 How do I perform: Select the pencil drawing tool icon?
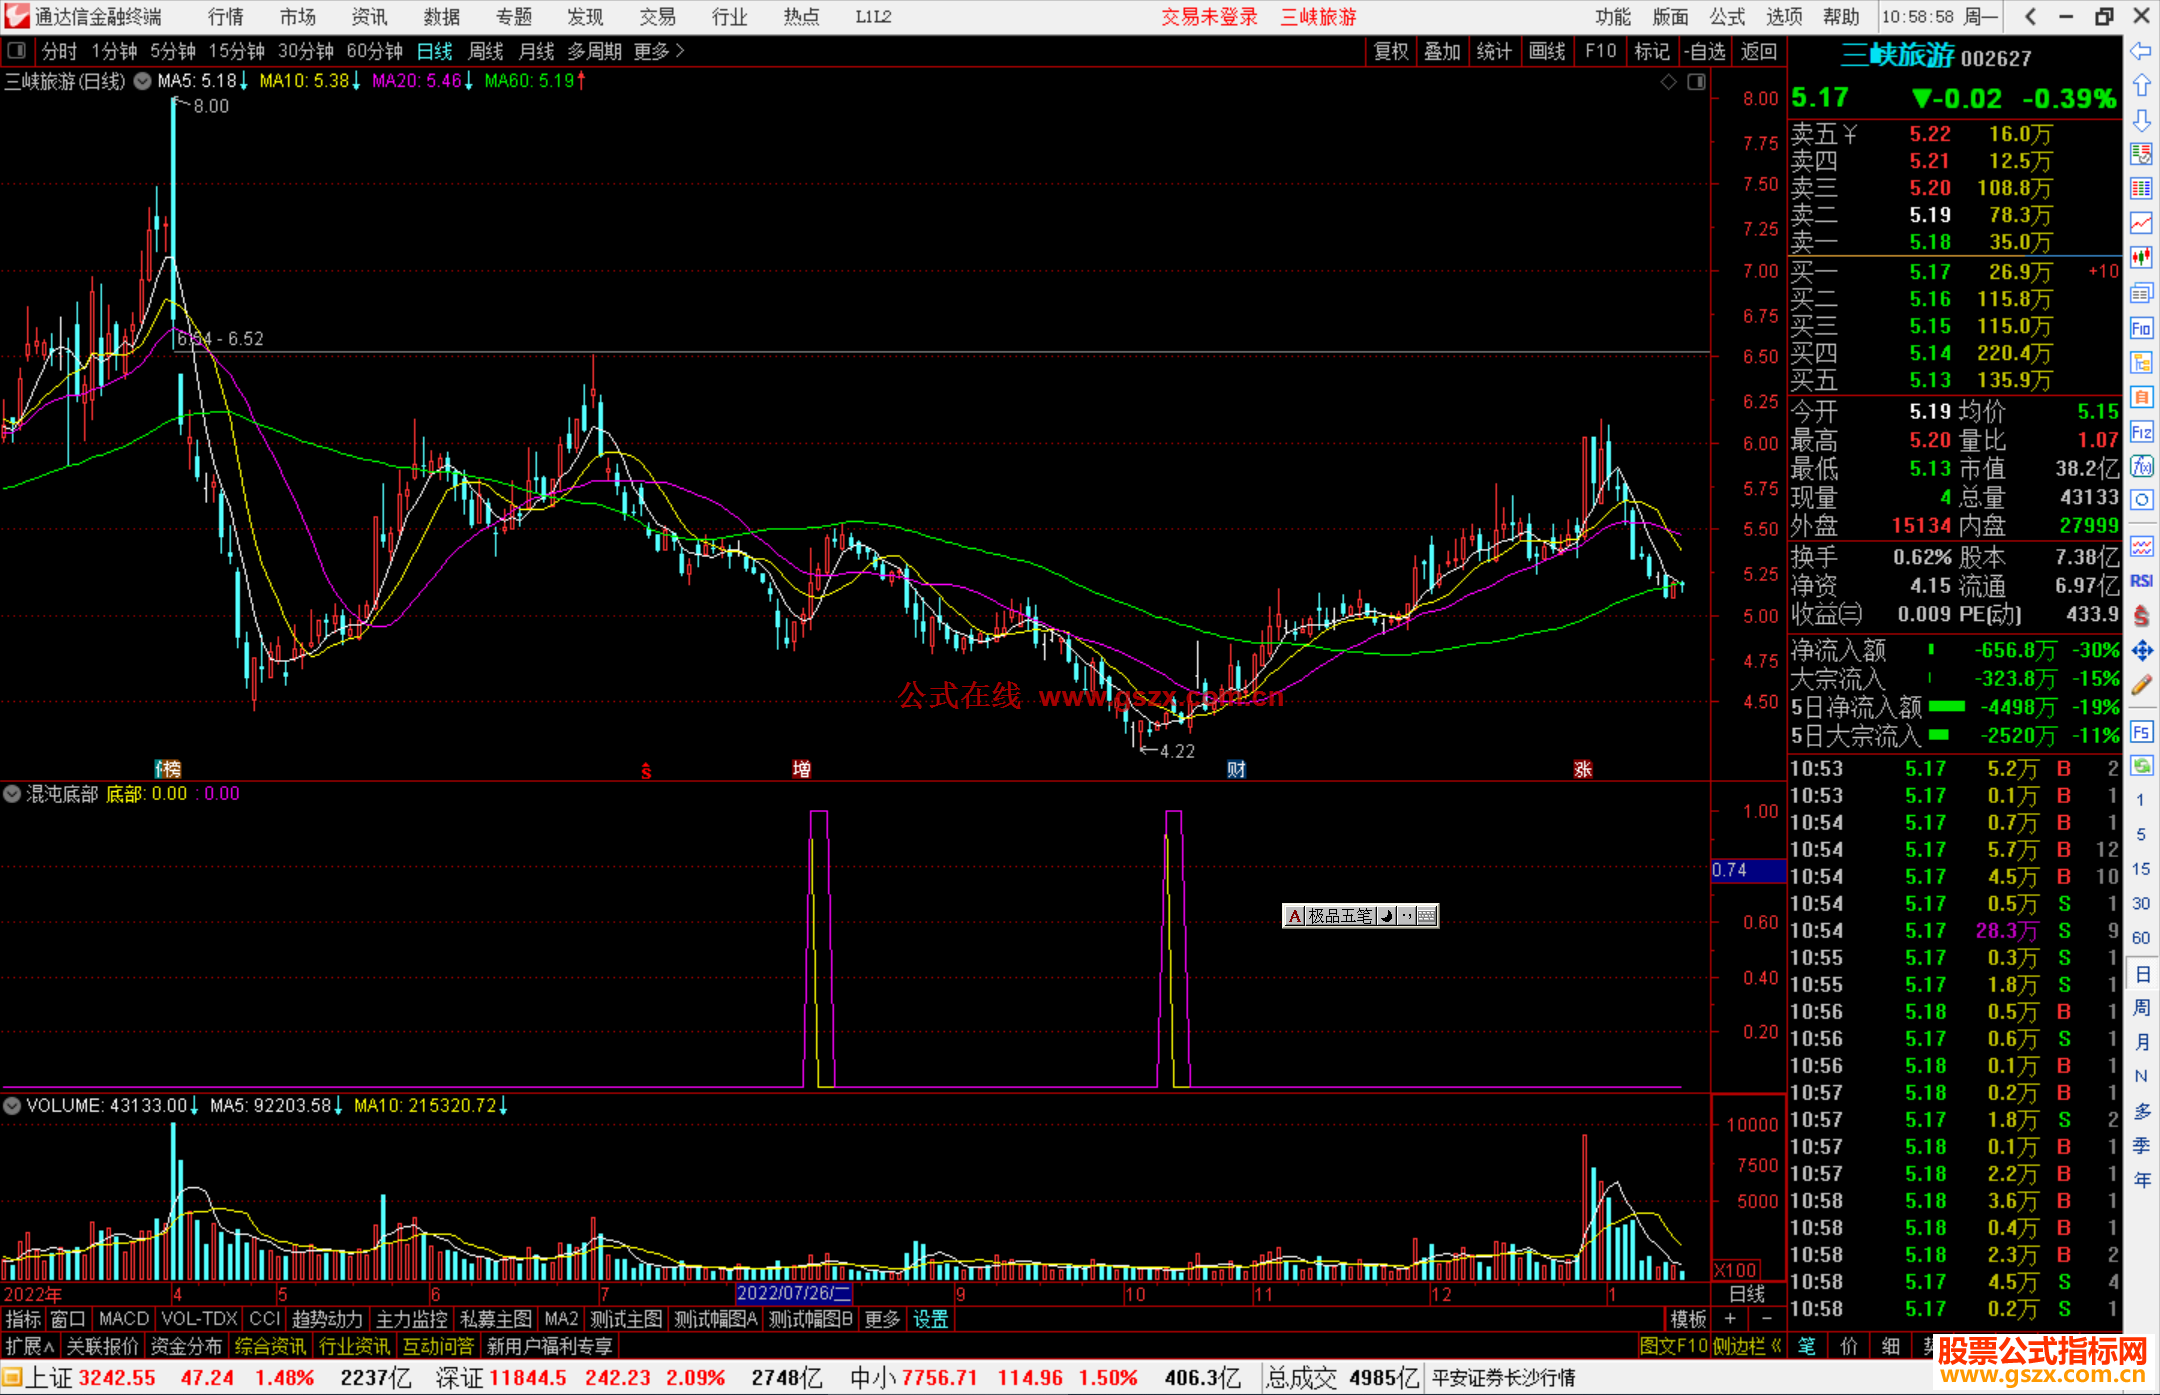pos(2141,685)
